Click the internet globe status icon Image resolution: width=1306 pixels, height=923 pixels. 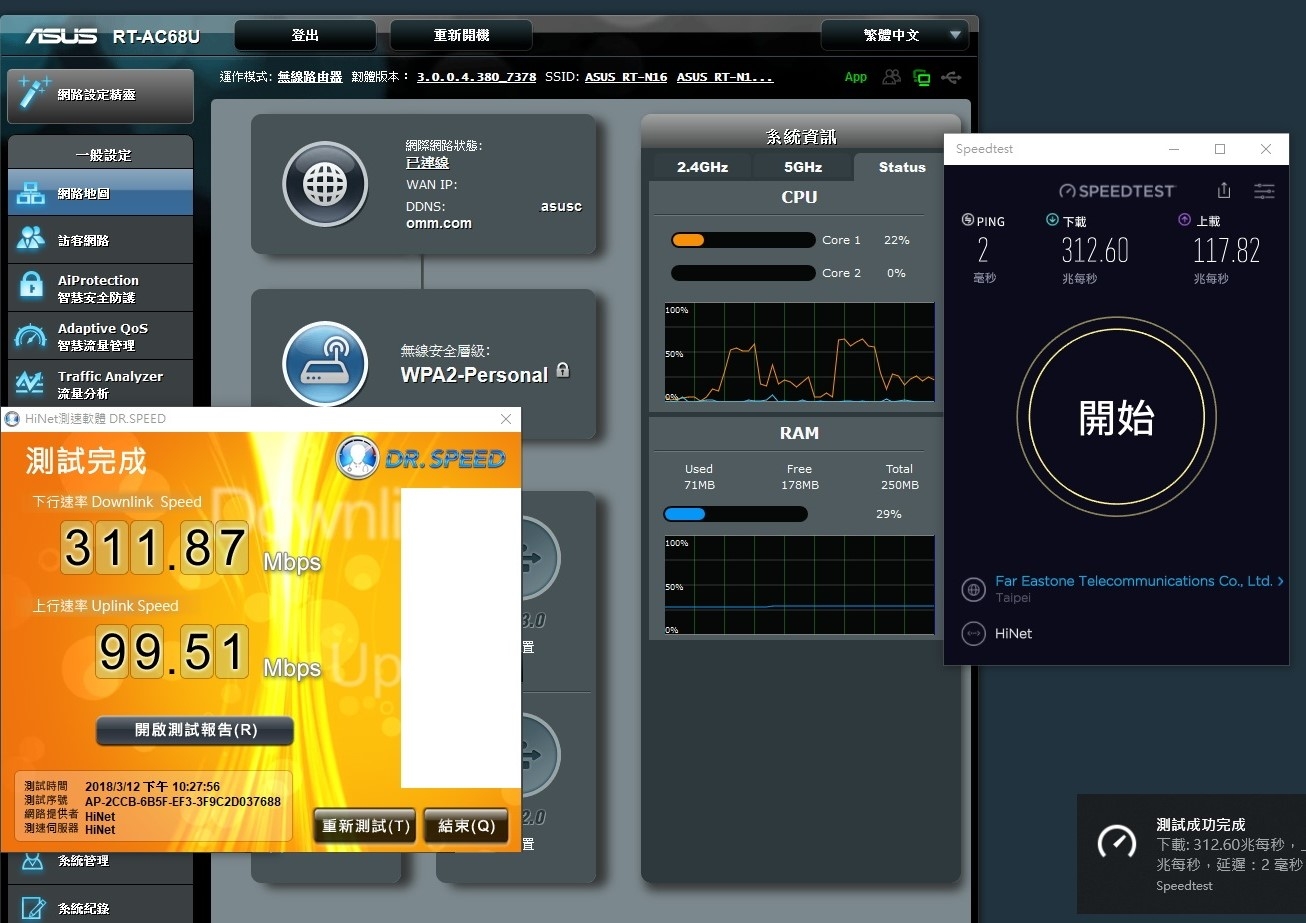pos(326,184)
